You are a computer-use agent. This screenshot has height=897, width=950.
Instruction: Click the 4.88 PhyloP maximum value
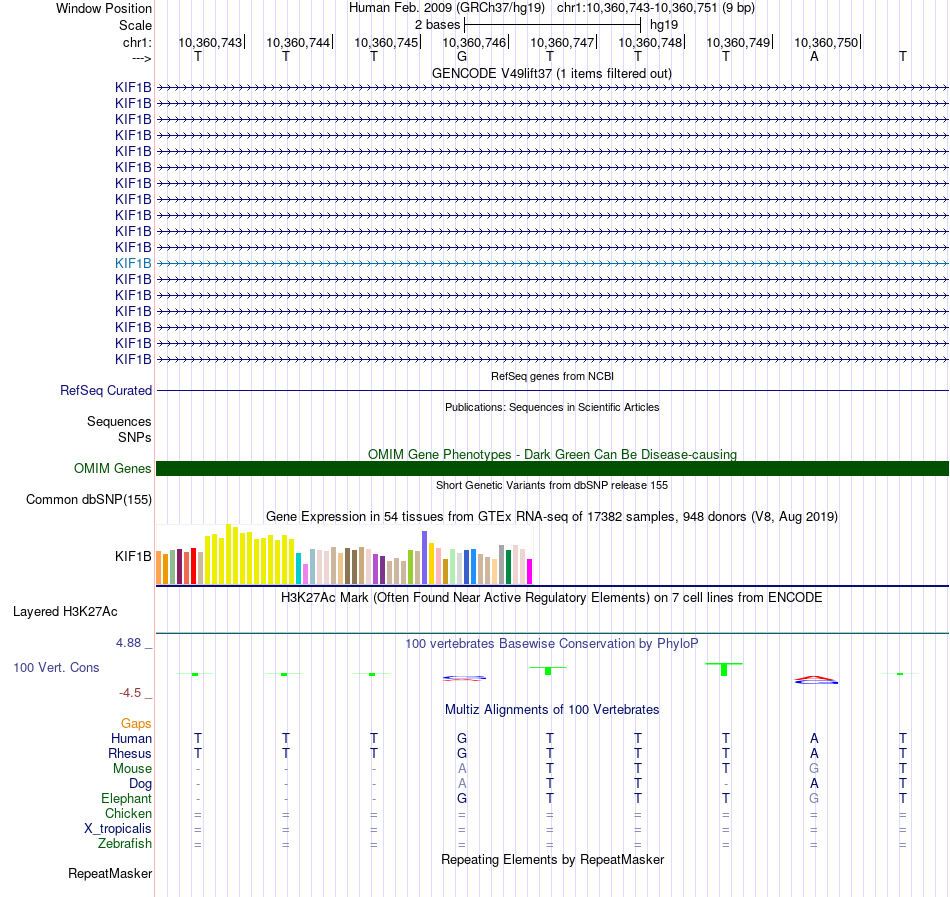click(128, 643)
